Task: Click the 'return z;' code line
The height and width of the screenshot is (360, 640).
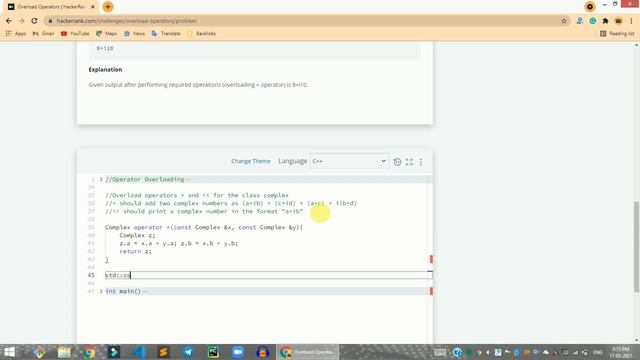Action: pos(136,251)
